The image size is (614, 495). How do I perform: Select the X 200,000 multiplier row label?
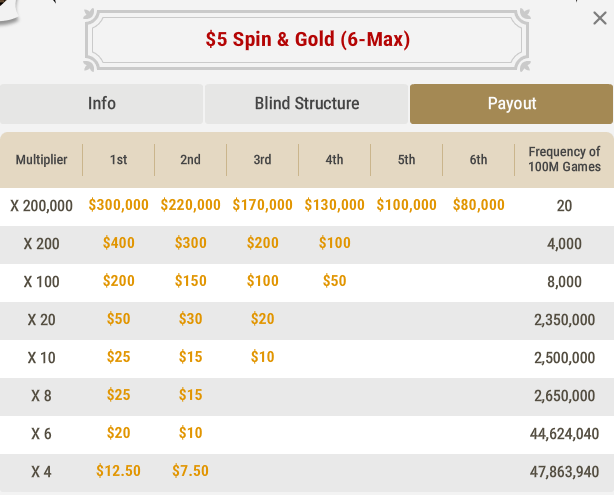pyautogui.click(x=42, y=205)
